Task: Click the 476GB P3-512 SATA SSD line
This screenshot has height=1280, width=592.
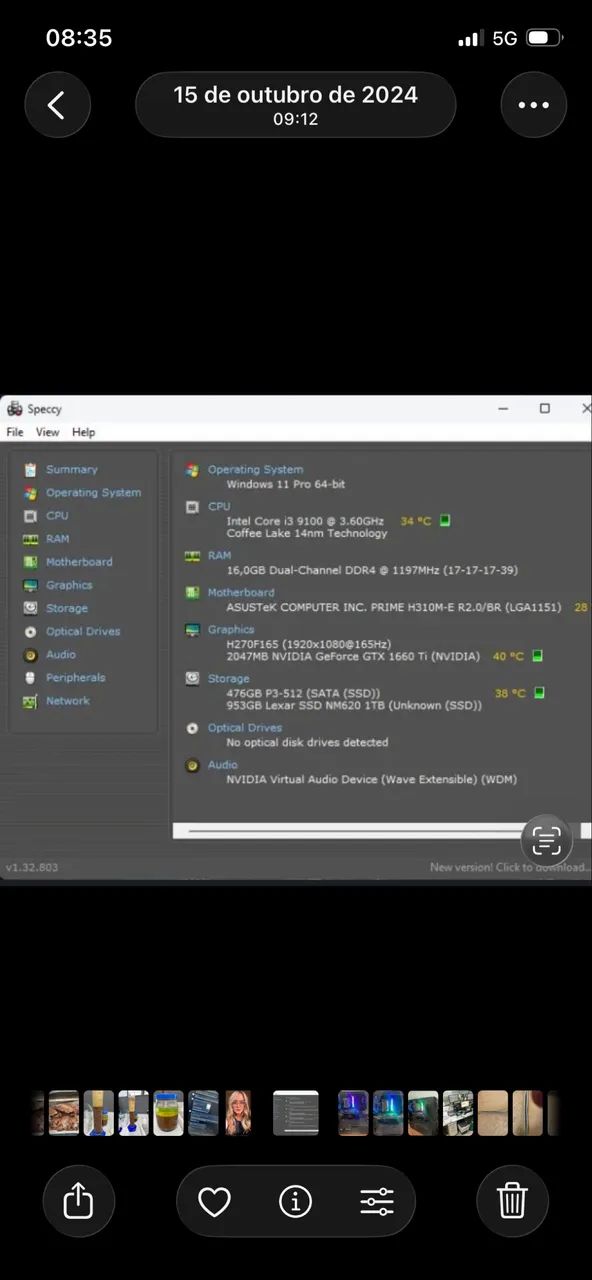Action: point(303,692)
